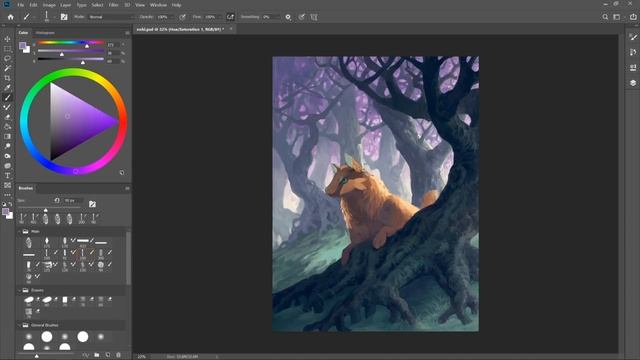Select the Eraser tool
This screenshot has width=640, height=360.
tap(7, 117)
